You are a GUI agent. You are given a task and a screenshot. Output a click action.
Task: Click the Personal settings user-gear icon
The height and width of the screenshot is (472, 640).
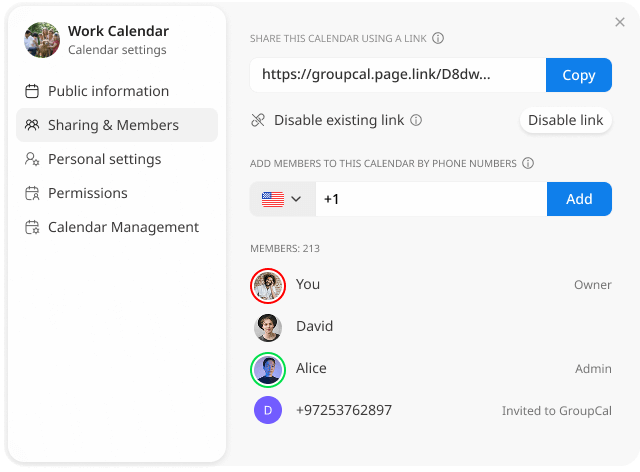click(32, 159)
